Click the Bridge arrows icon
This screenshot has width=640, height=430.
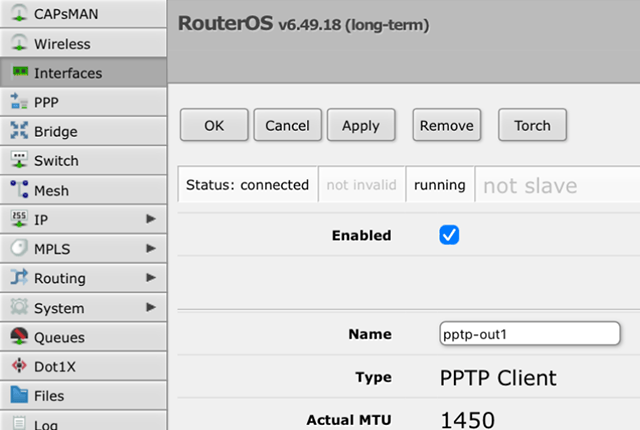[19, 131]
